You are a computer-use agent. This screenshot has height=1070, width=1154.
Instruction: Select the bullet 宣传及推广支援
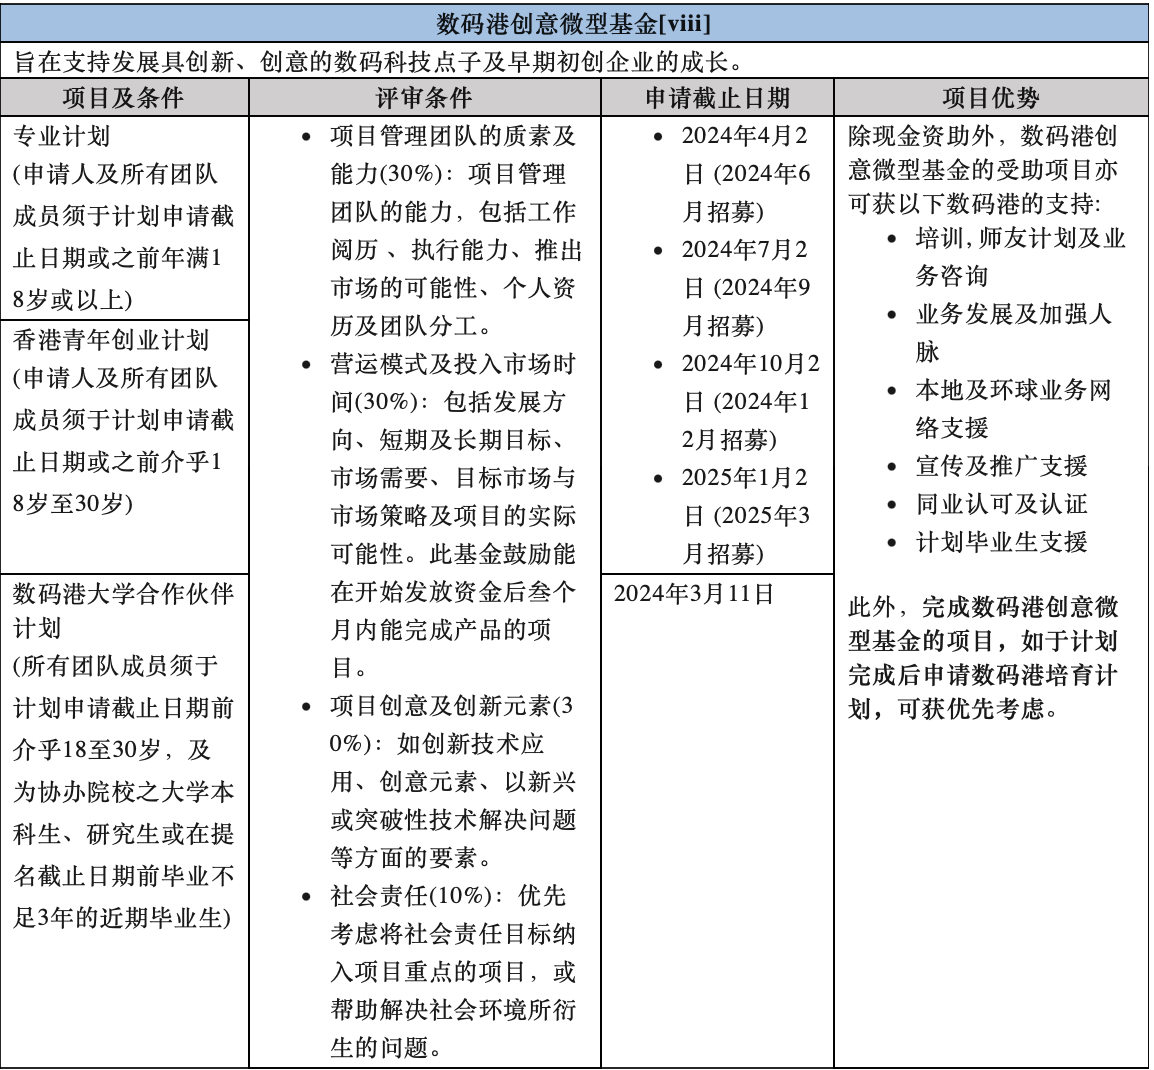(1001, 466)
